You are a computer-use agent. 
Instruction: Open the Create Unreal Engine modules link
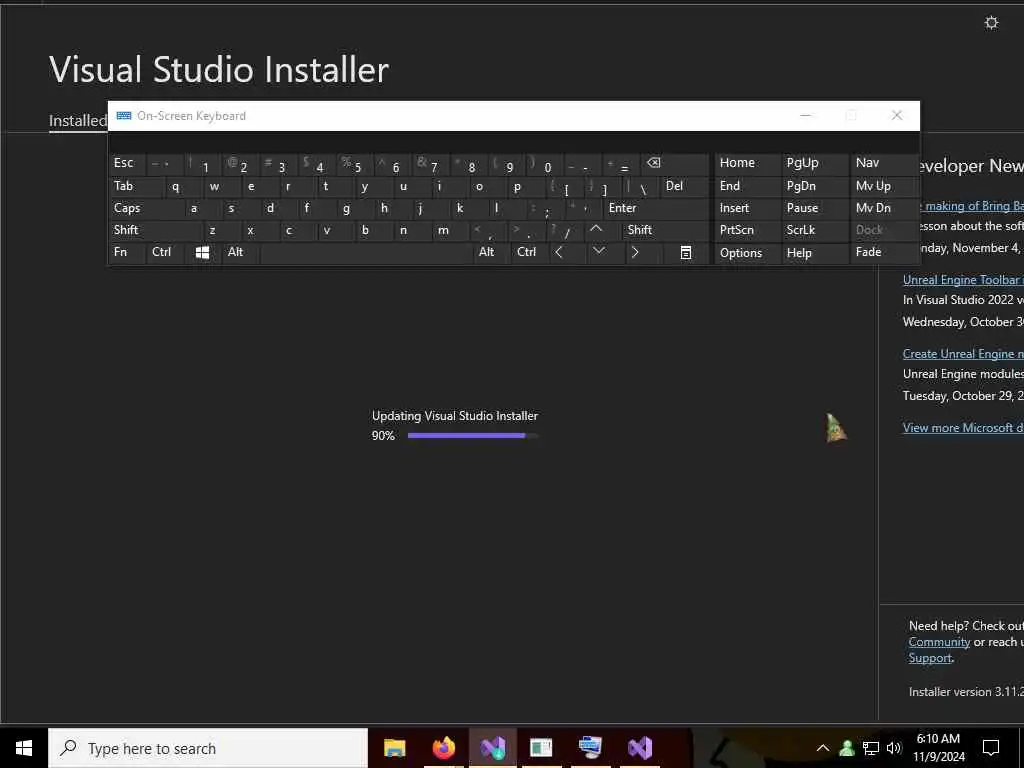(963, 354)
